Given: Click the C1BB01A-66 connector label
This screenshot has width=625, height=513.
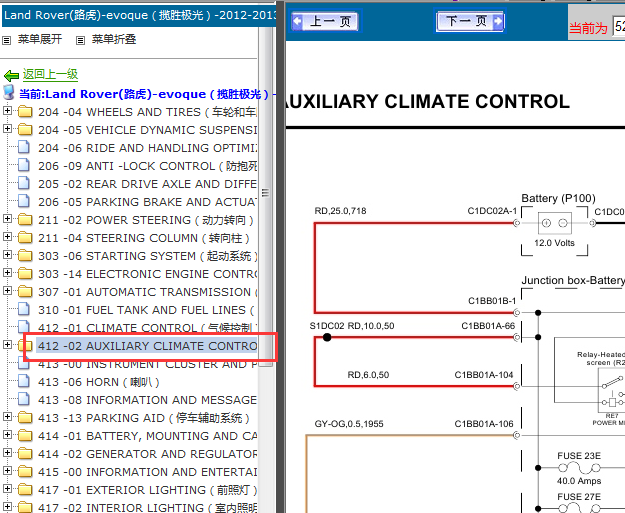Looking at the screenshot, I should (488, 326).
